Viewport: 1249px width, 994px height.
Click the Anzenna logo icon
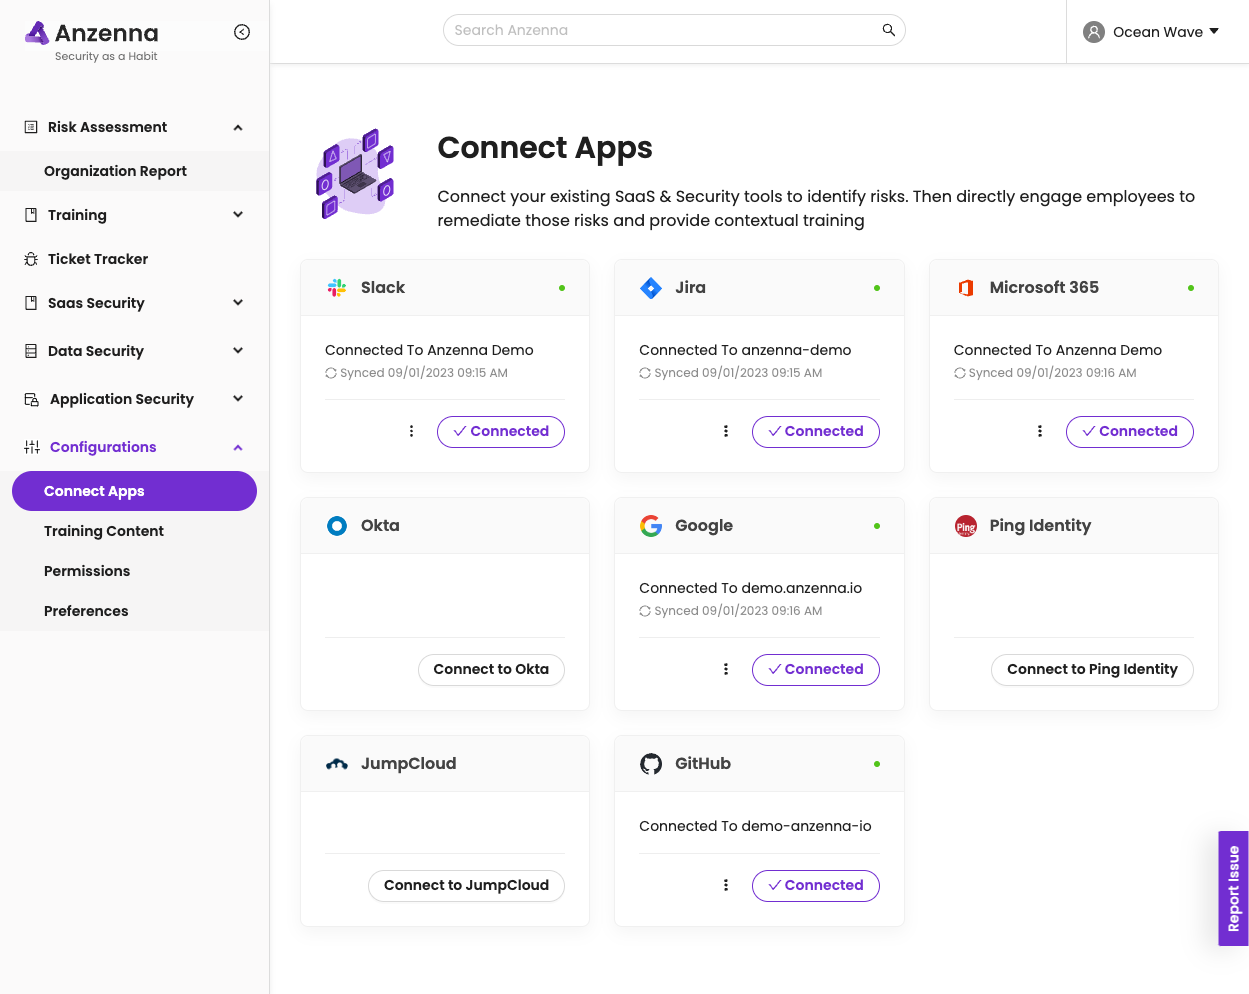click(37, 33)
